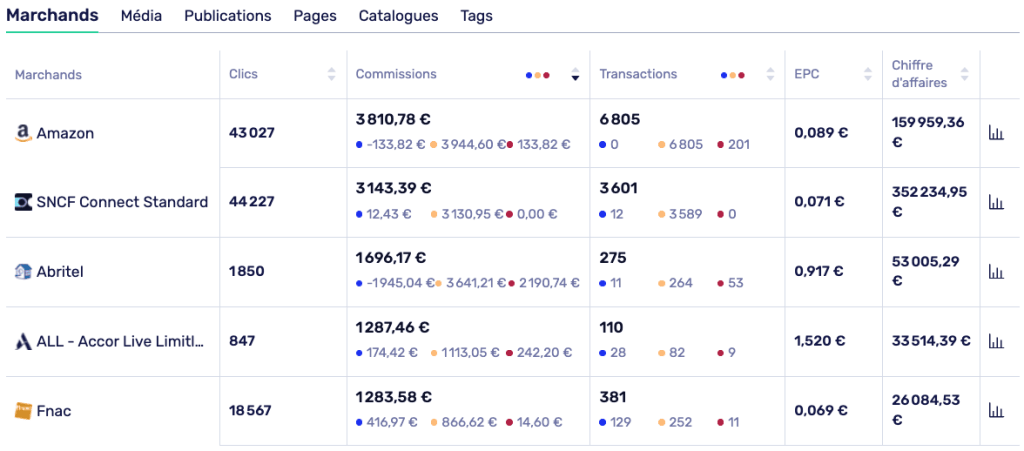The image size is (1024, 451).
Task: Click SNCF transactions total 3 601
Action: click(x=618, y=189)
